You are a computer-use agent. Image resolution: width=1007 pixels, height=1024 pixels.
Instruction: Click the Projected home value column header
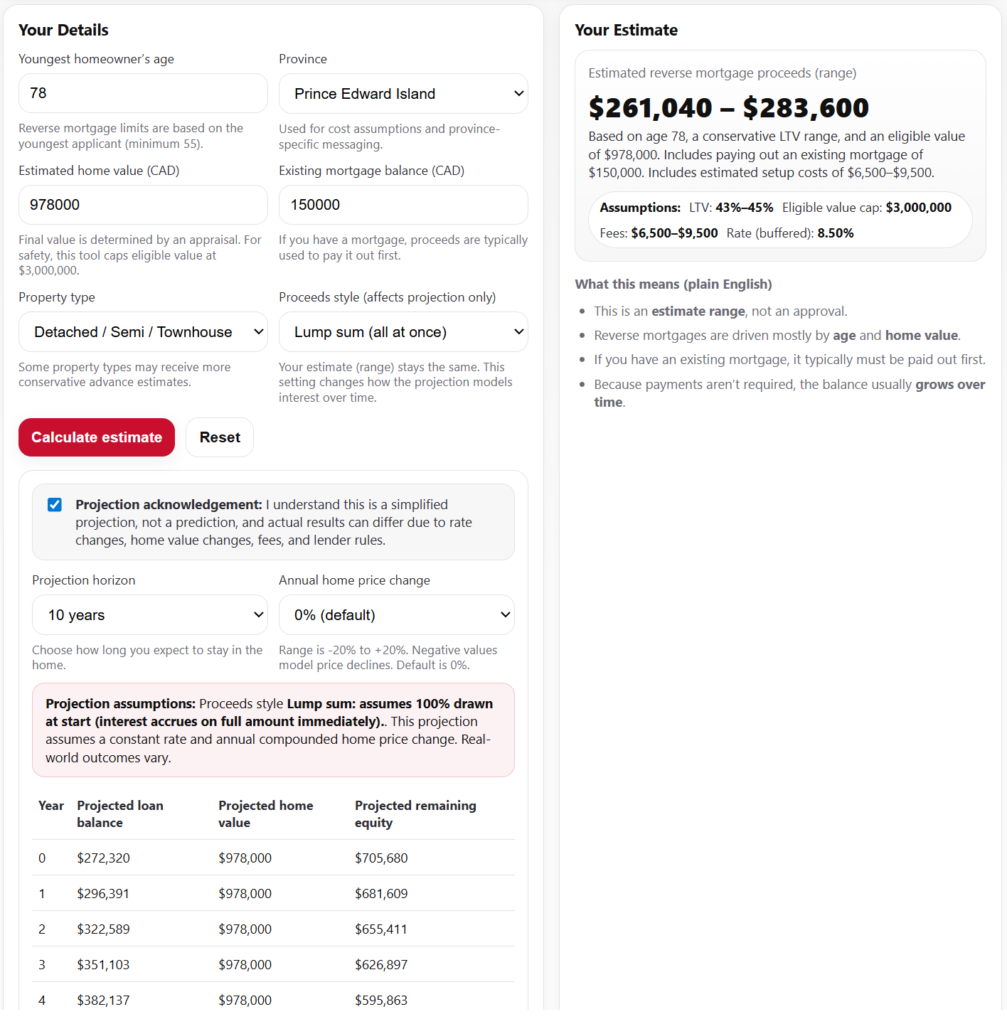(x=265, y=814)
